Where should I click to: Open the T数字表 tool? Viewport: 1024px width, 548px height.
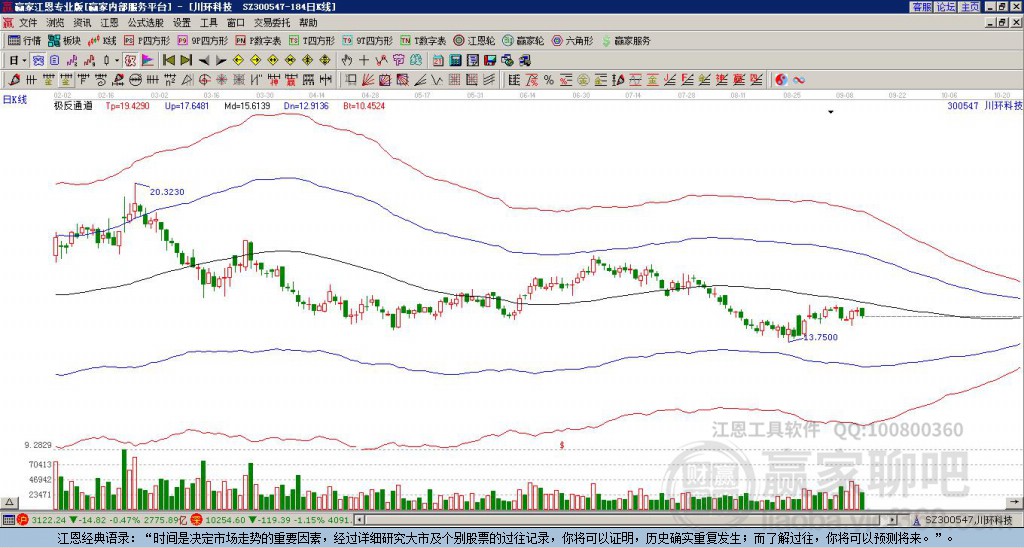423,40
